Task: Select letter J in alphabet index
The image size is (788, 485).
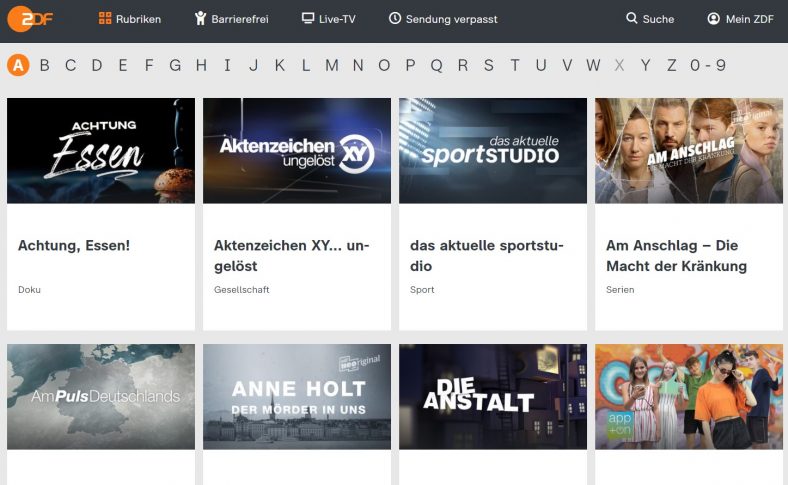Action: [x=253, y=65]
